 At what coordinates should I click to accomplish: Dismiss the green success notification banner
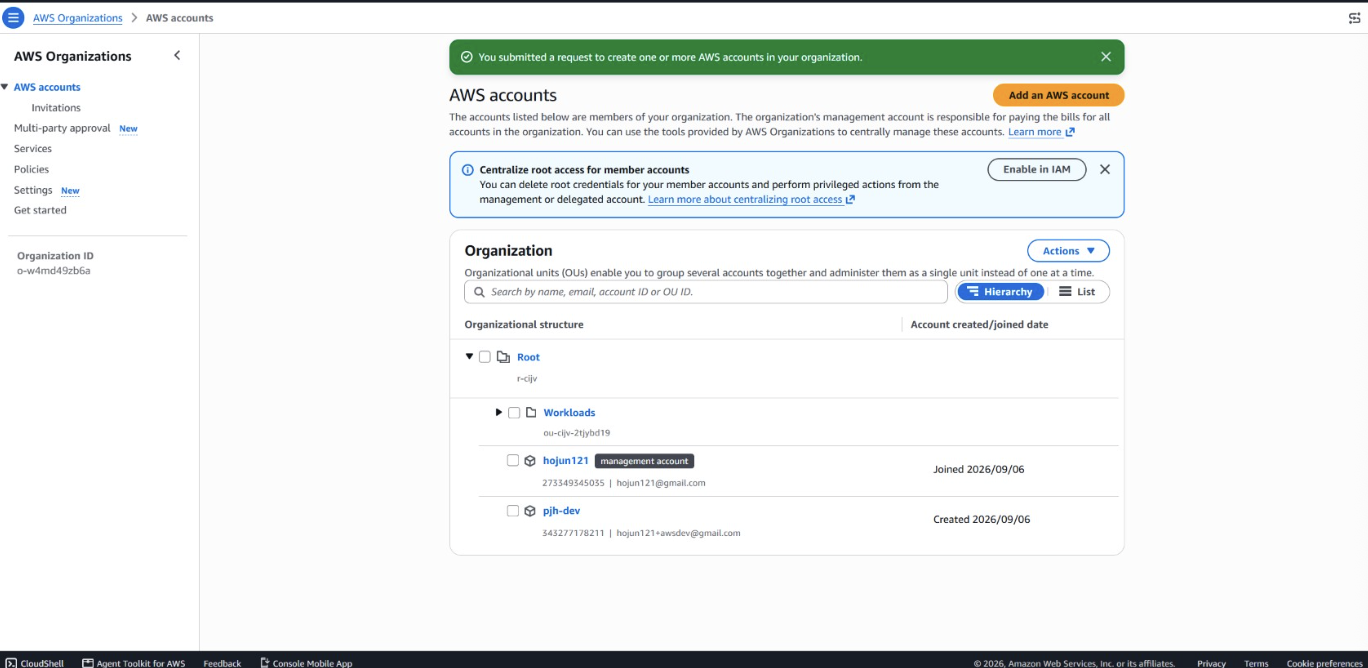1105,57
